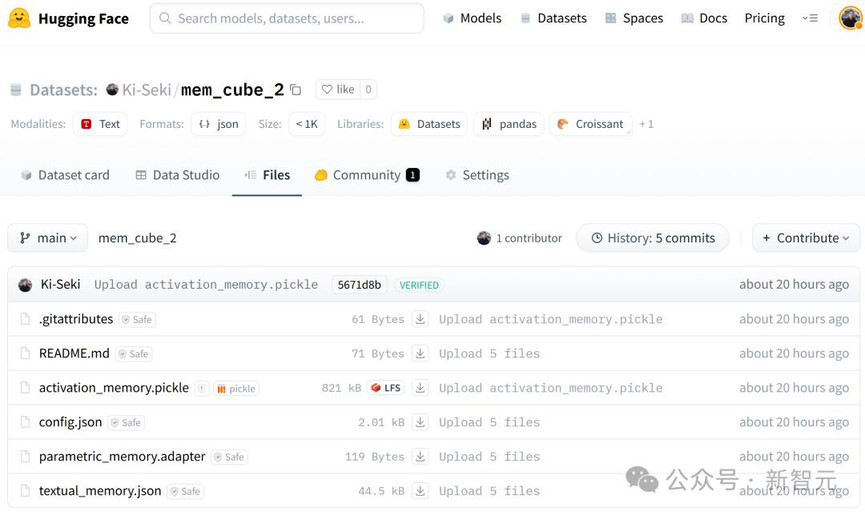This screenshot has height=515, width=865.
Task: Open the parametric_memory.adapter file
Action: [122, 457]
